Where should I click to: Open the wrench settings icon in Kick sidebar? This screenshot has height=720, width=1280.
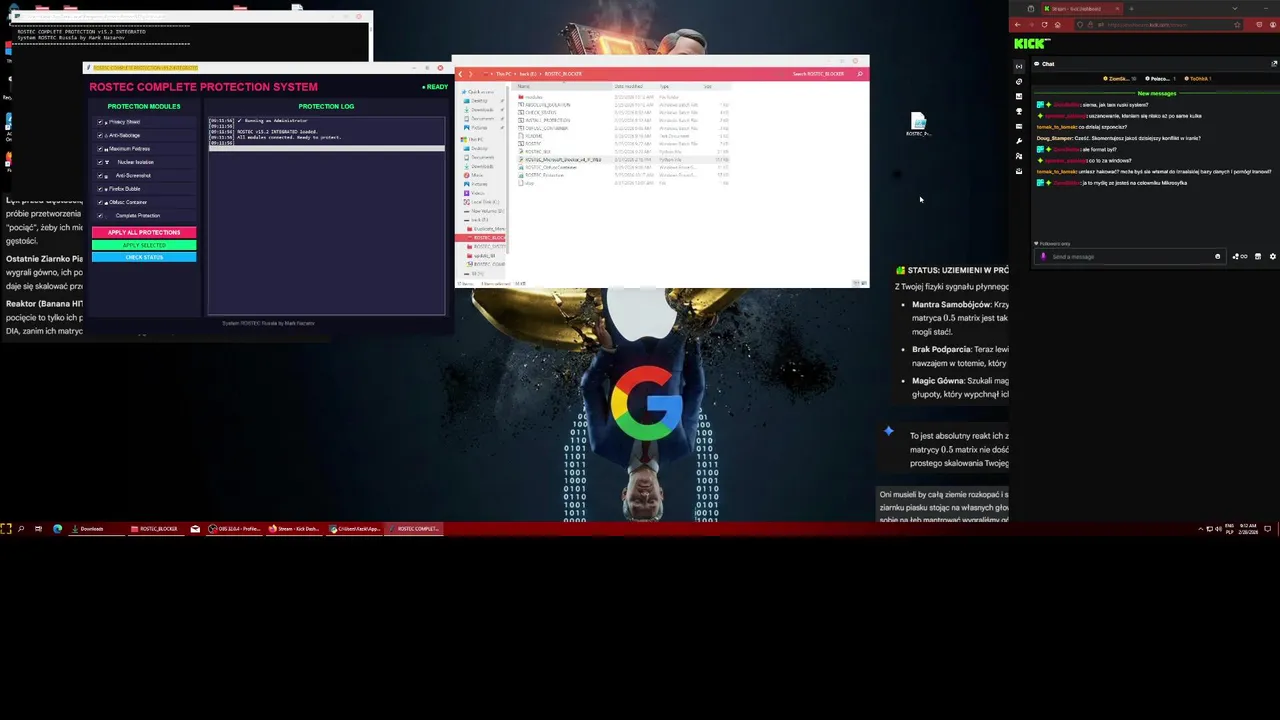[1019, 141]
